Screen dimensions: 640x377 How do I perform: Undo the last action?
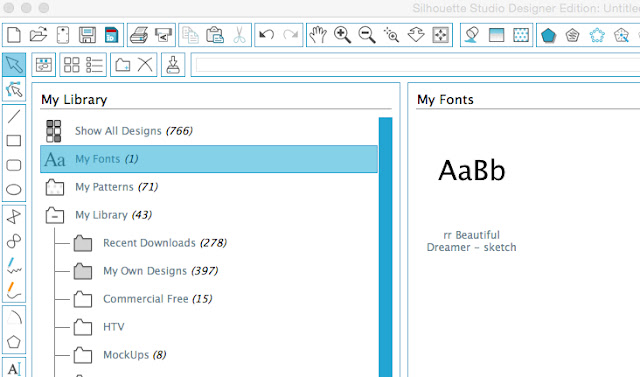[x=267, y=35]
